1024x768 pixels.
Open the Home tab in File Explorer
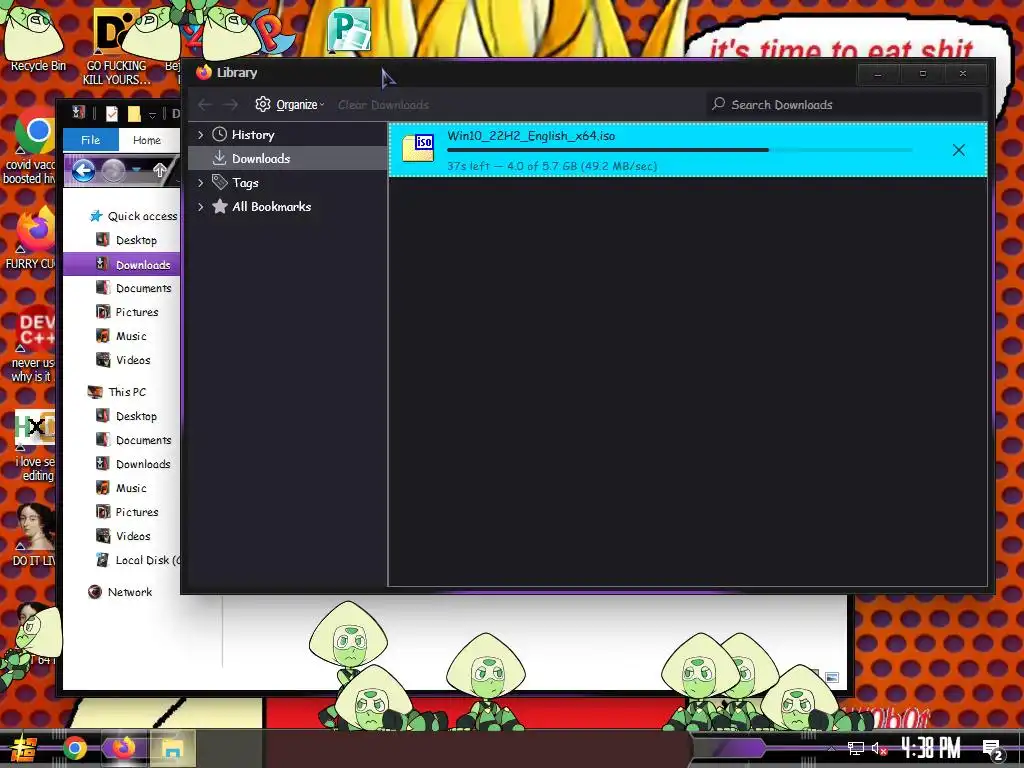[x=147, y=140]
